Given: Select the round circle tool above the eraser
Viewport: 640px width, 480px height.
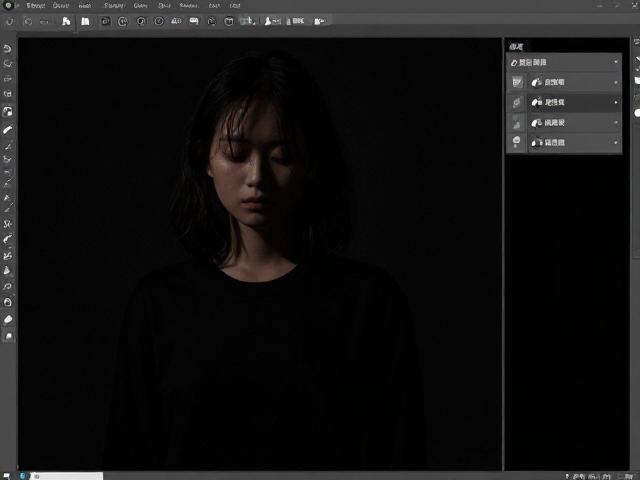Looking at the screenshot, I should click(8, 302).
